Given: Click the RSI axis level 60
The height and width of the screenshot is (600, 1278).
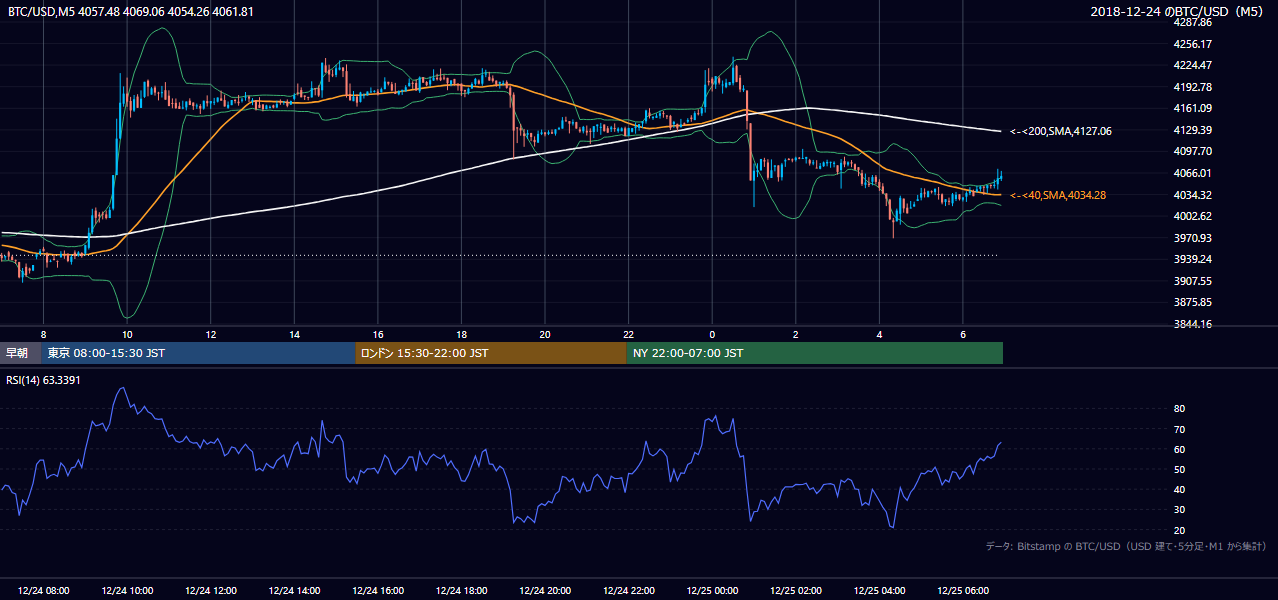Looking at the screenshot, I should (1179, 449).
